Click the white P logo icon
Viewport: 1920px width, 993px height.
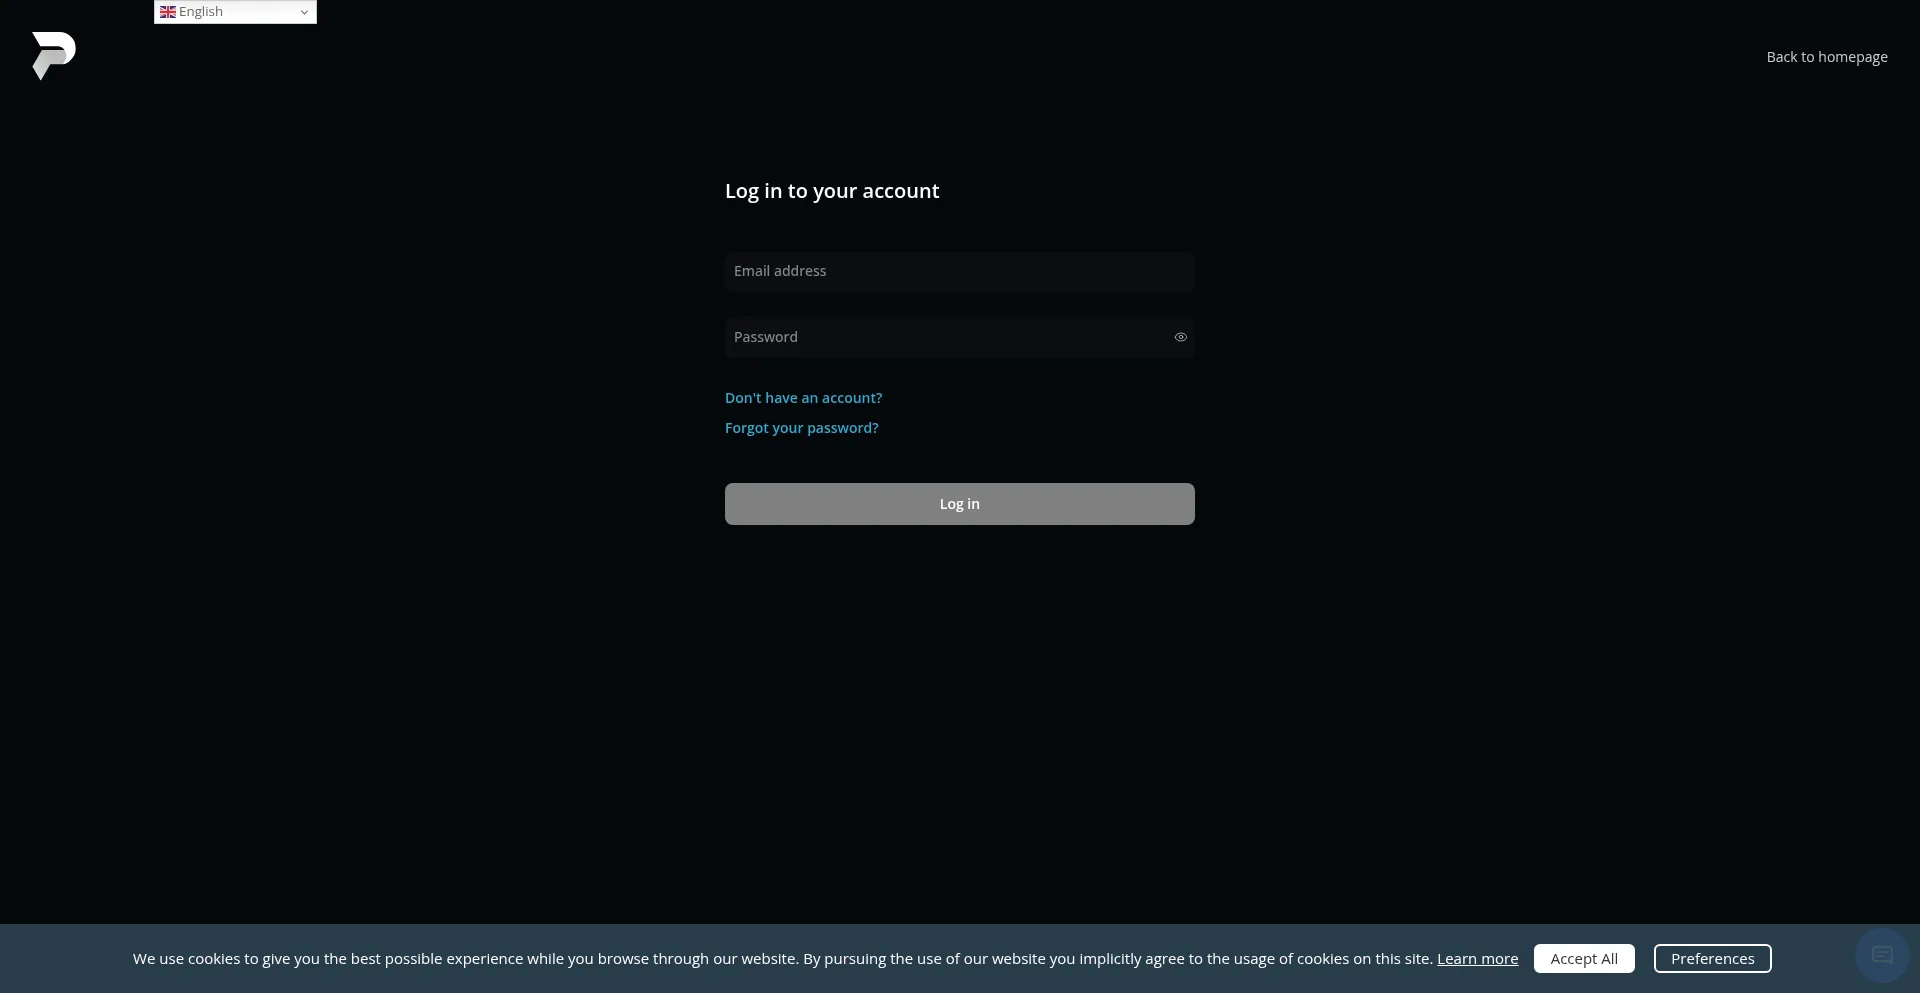coord(54,55)
